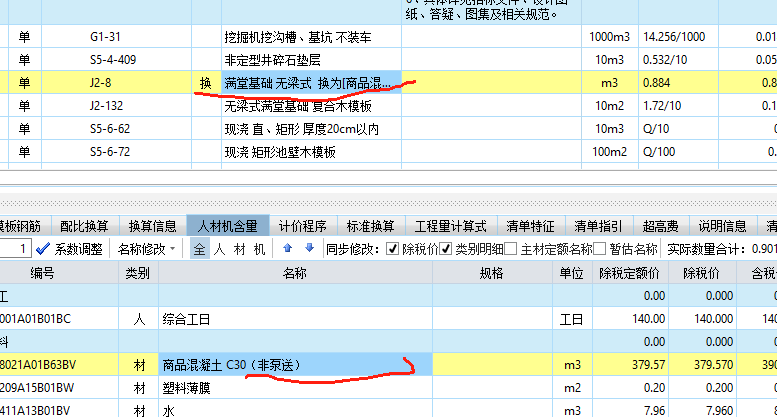Click the blue move-up arrow icon

(287, 248)
